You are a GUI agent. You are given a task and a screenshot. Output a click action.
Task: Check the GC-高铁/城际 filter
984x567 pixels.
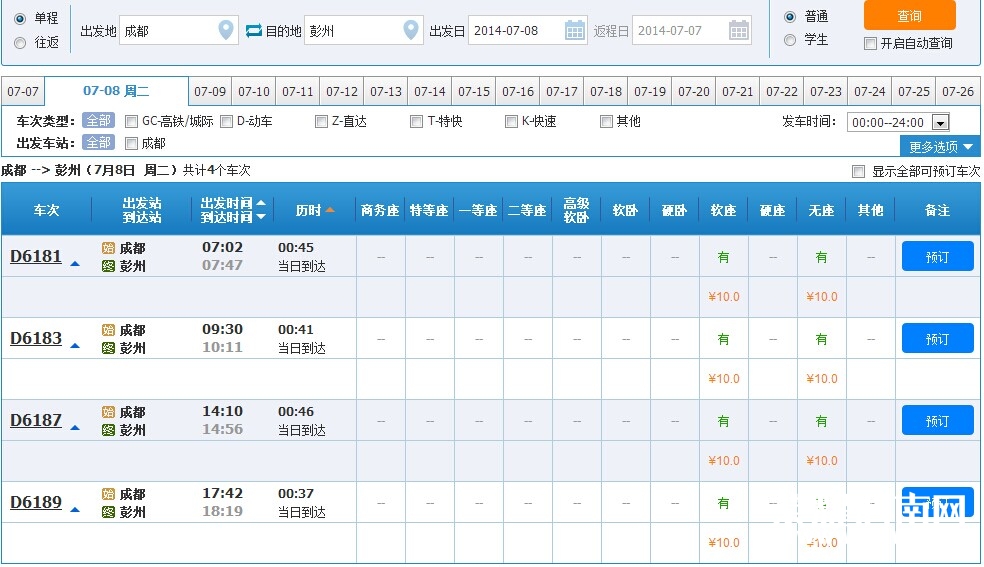tap(131, 121)
